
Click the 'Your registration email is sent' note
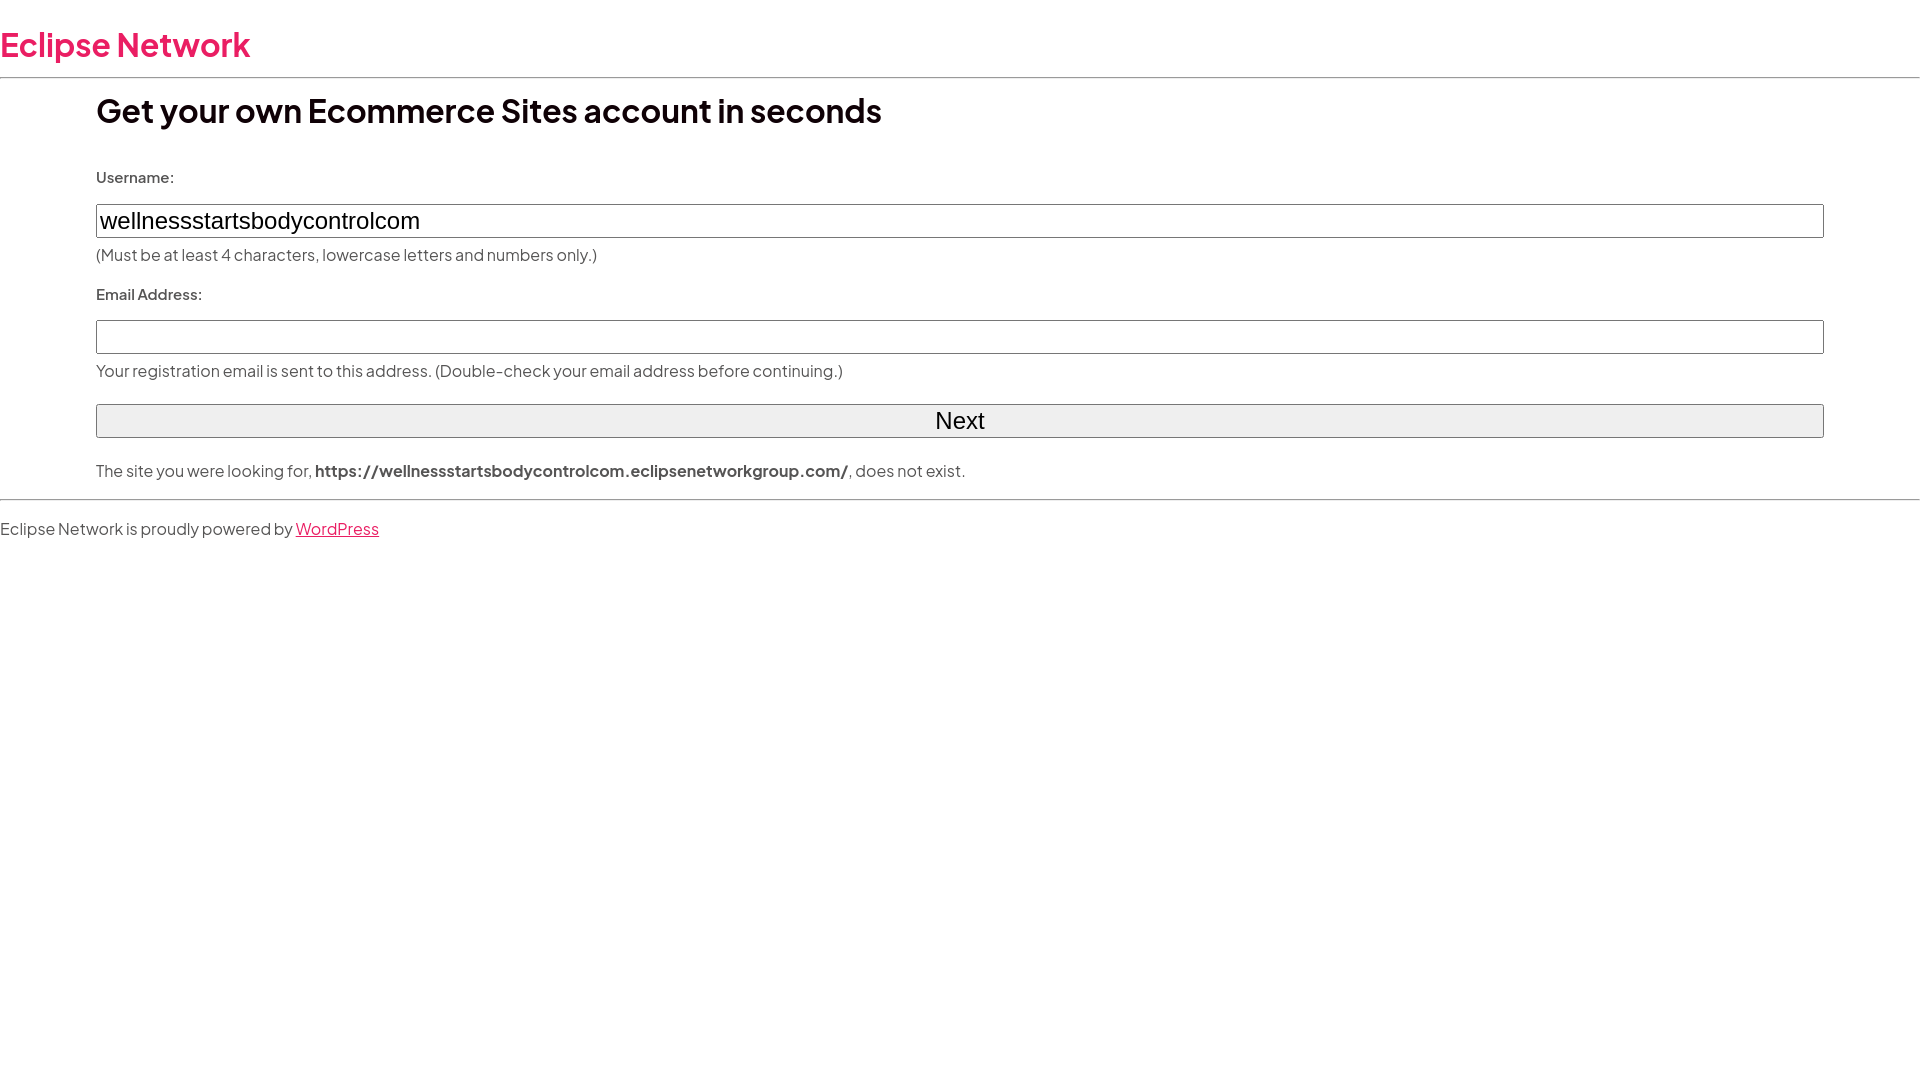click(x=469, y=371)
